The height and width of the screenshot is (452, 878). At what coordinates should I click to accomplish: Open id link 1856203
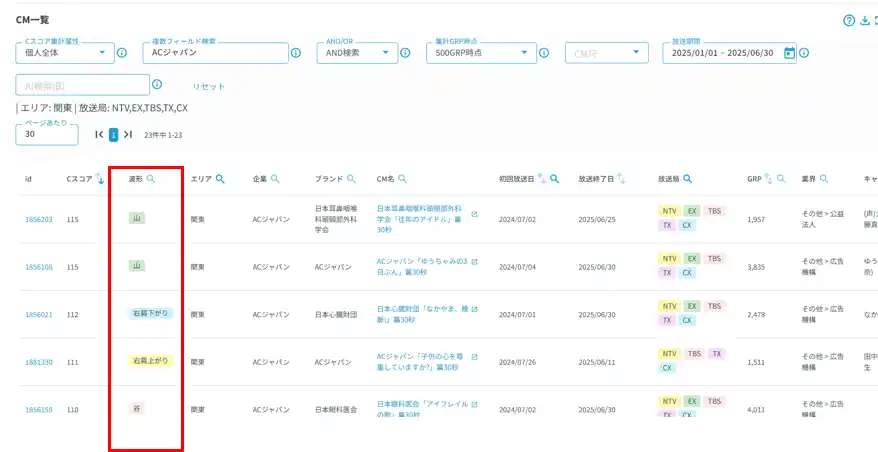click(39, 220)
